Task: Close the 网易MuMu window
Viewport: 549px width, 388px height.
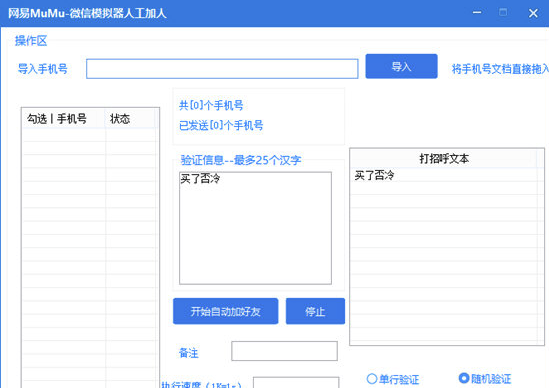Action: click(x=533, y=13)
